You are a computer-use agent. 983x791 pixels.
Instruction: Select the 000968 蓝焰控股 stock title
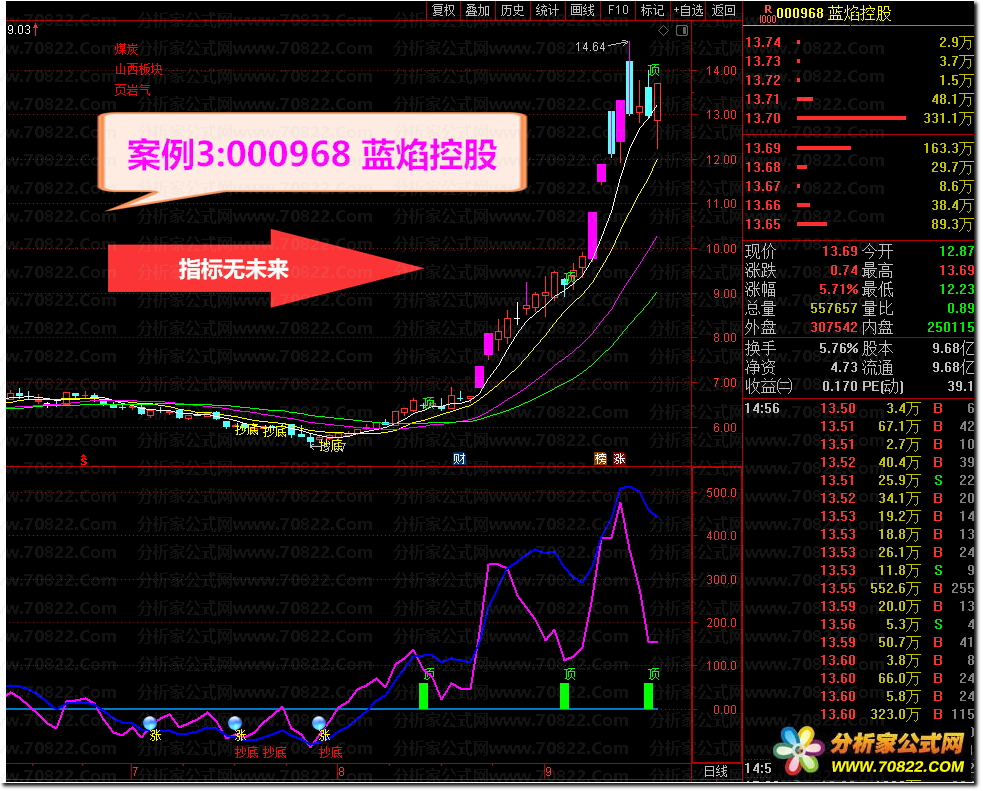click(x=834, y=13)
